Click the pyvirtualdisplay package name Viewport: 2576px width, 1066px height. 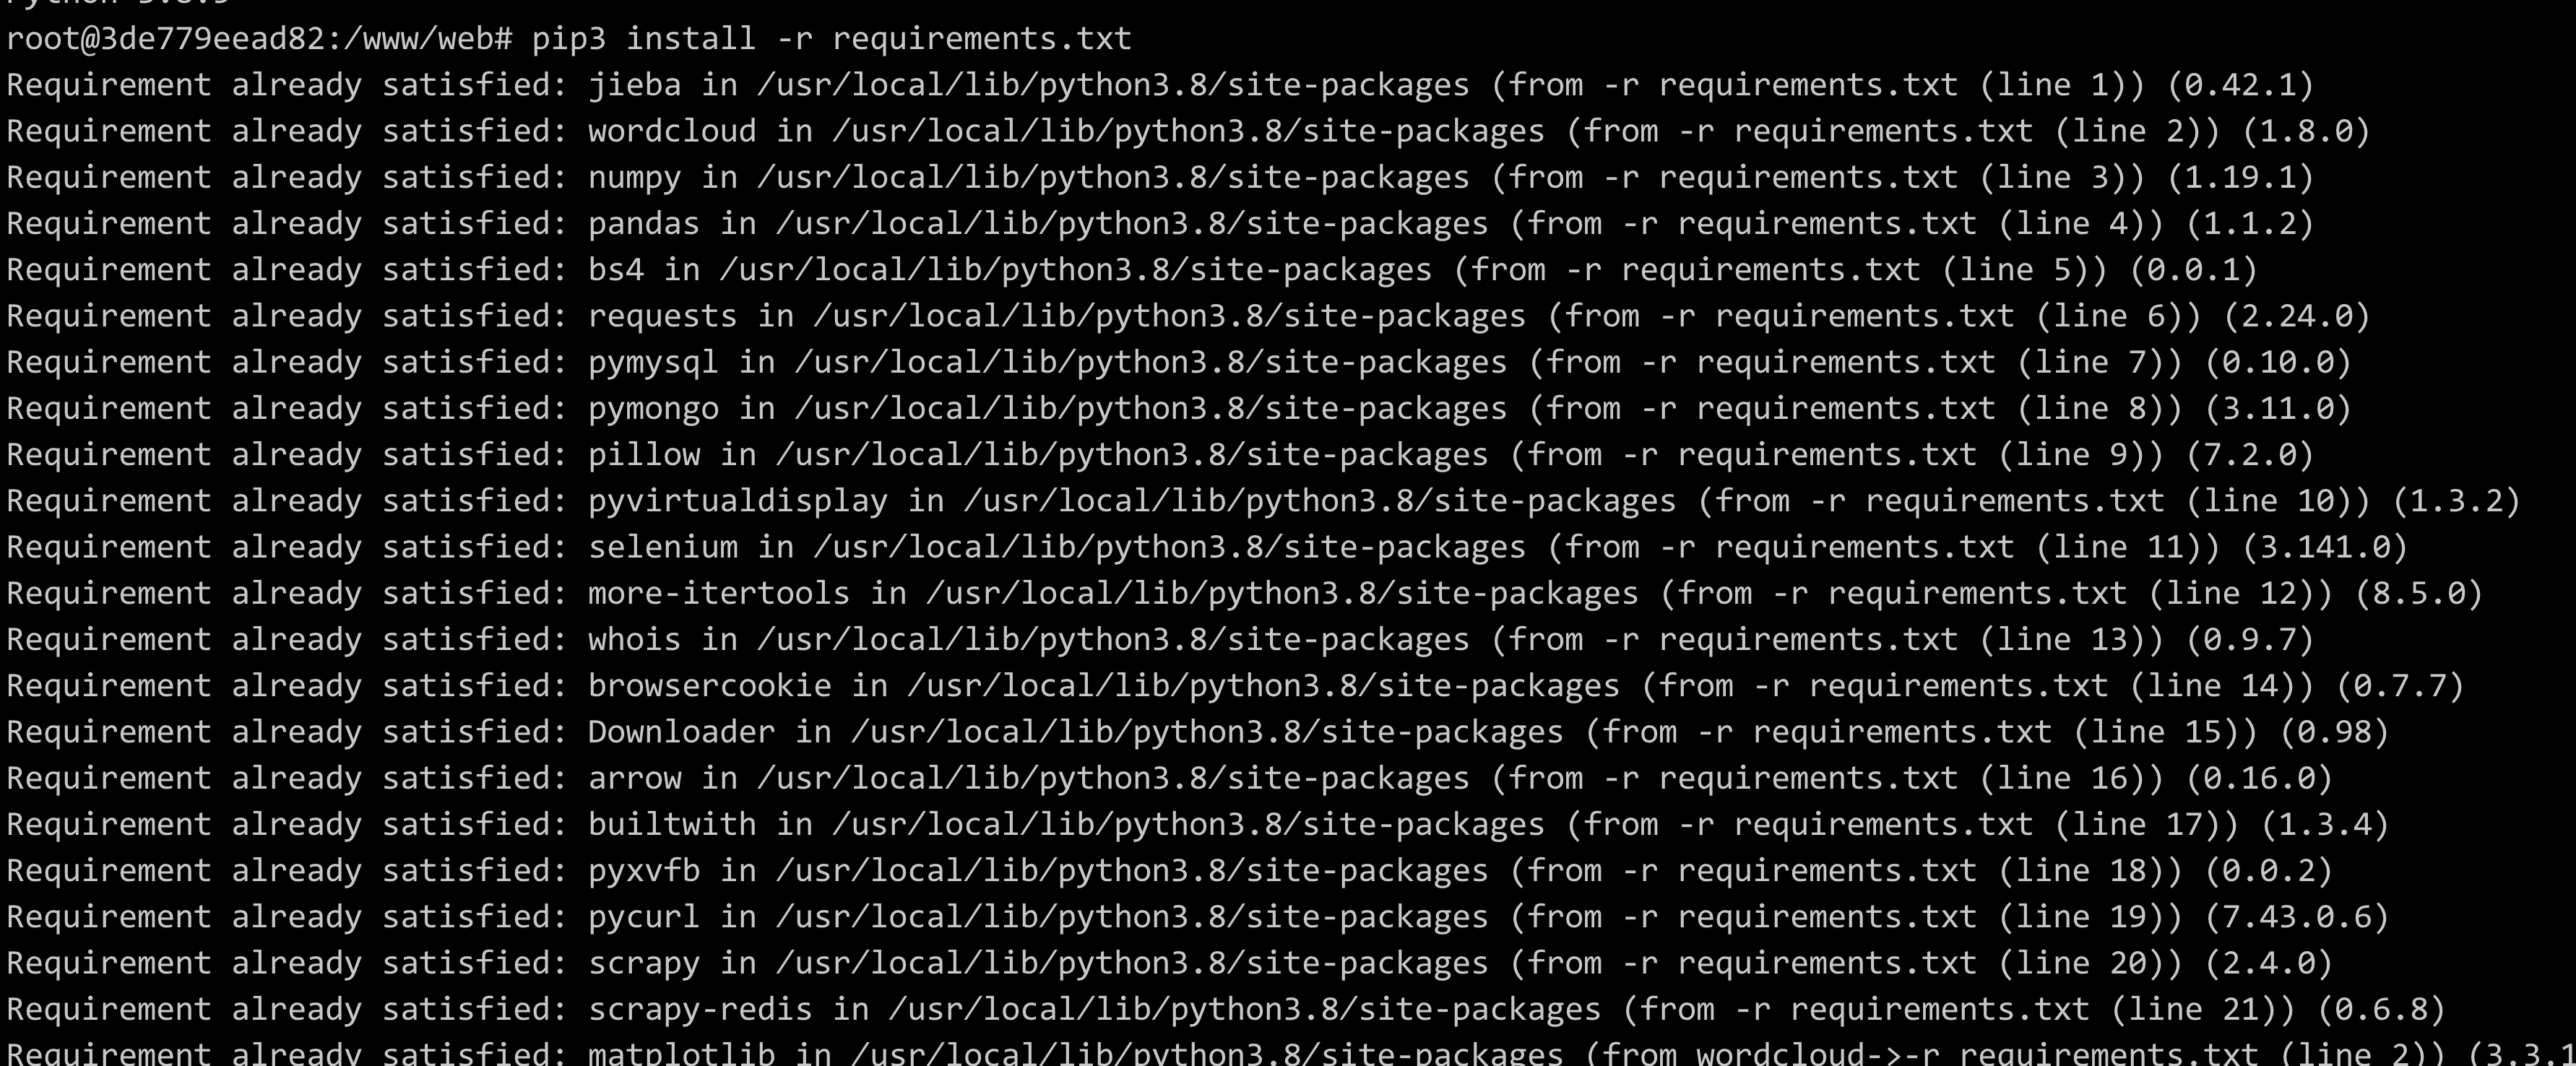click(737, 500)
